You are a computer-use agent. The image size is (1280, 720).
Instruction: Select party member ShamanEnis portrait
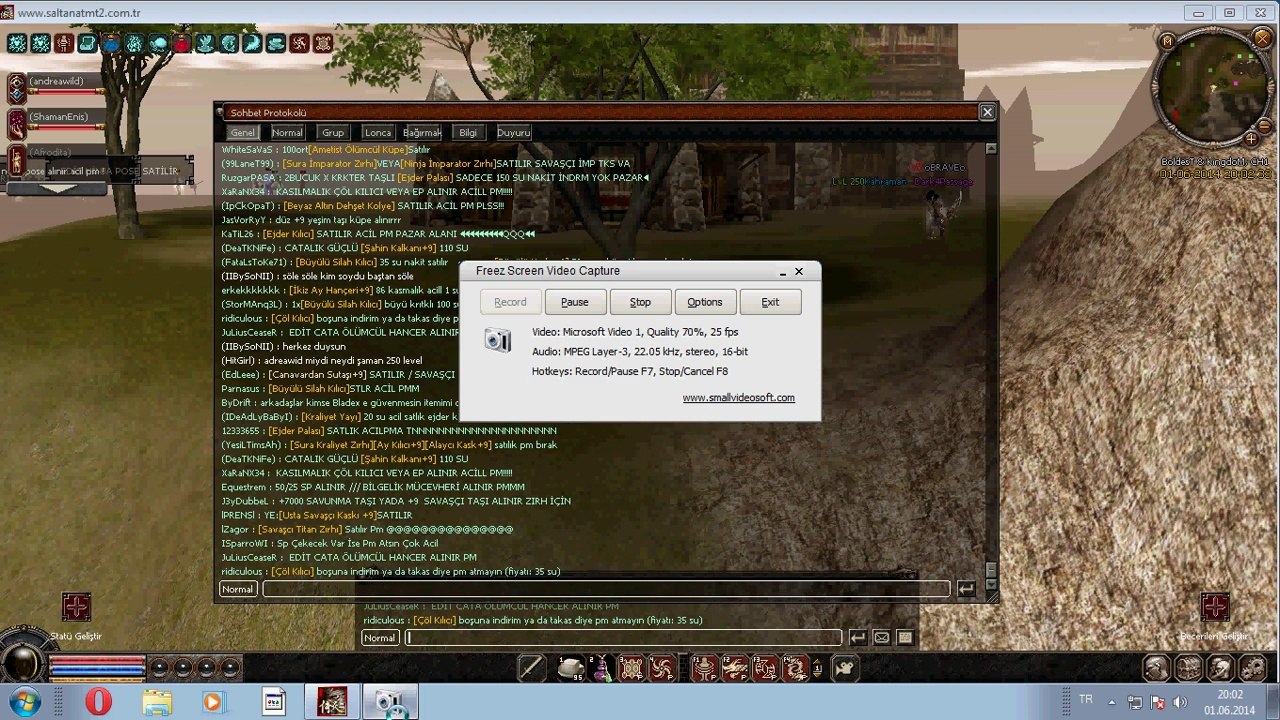17,124
